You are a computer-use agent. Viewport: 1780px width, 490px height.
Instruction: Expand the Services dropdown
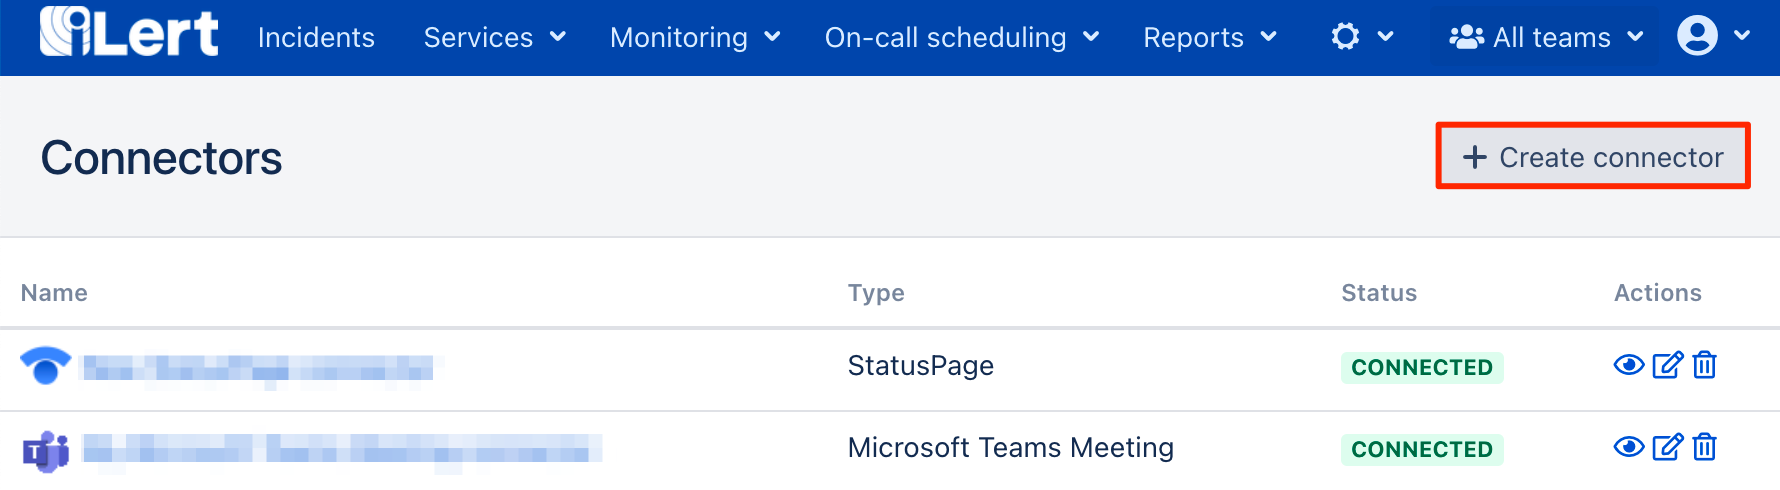point(494,38)
